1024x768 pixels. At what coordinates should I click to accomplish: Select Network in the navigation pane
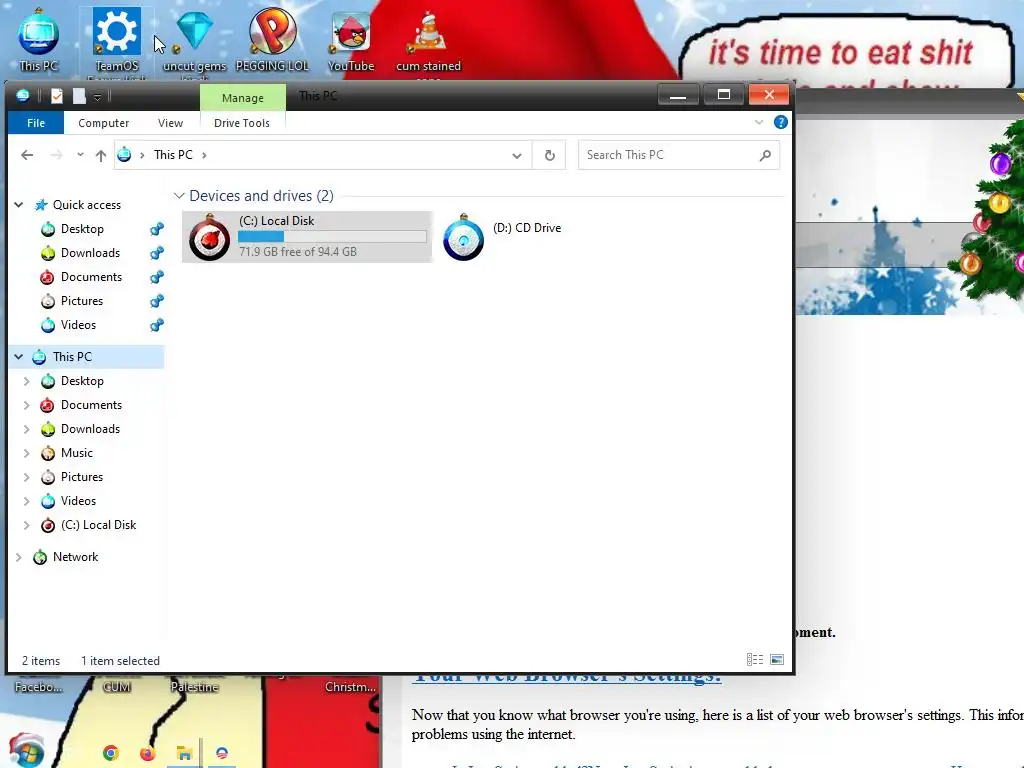point(75,557)
